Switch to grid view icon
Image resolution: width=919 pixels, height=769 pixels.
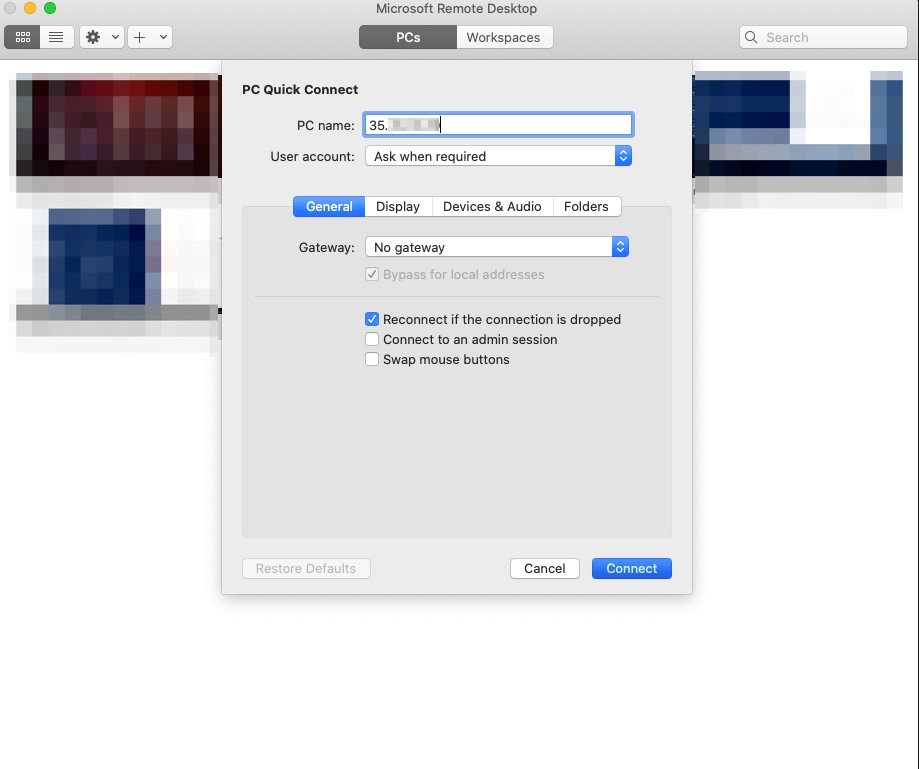pyautogui.click(x=22, y=38)
